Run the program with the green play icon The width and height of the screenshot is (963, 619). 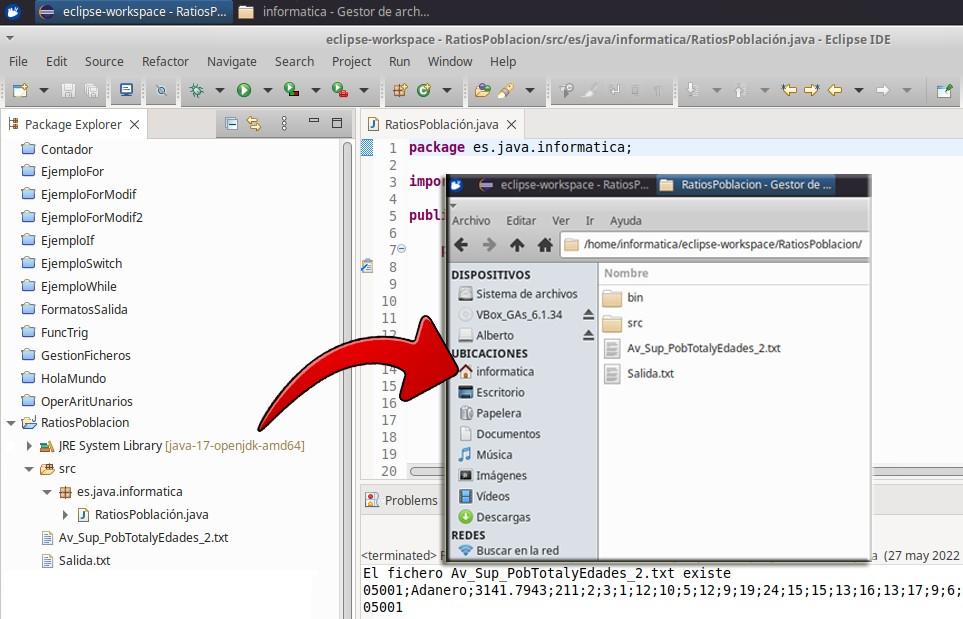pyautogui.click(x=244, y=90)
